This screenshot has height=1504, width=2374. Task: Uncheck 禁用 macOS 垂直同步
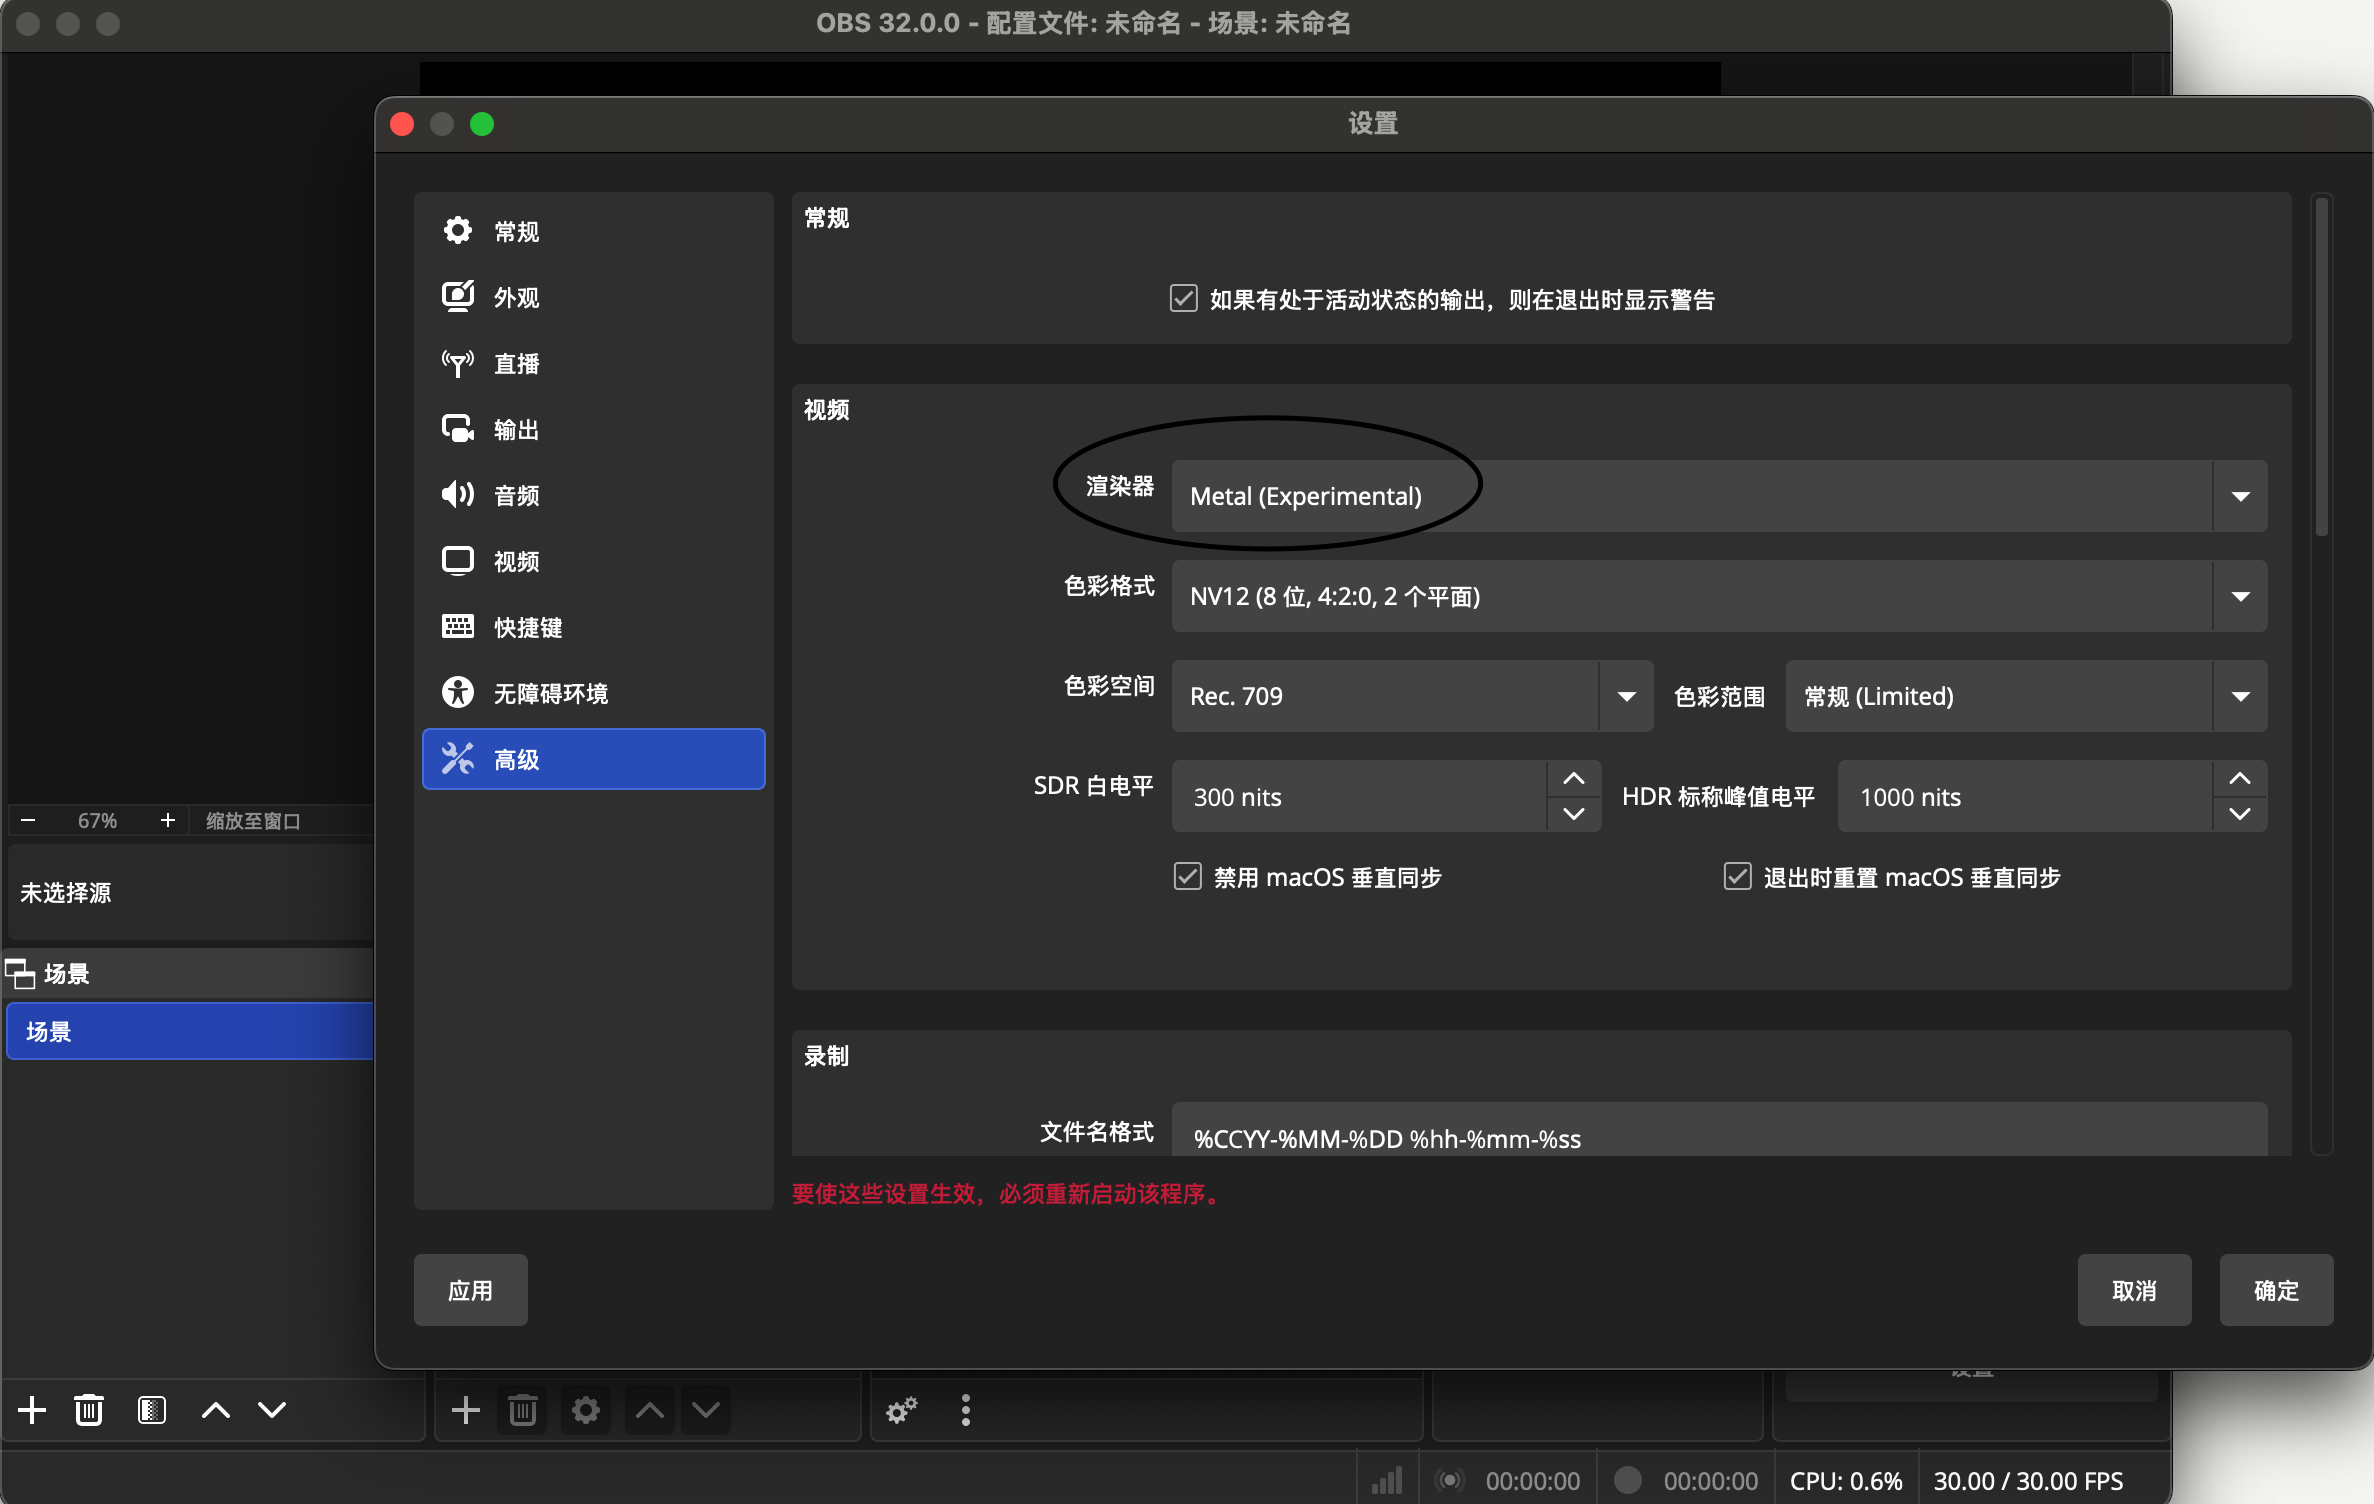pos(1187,877)
